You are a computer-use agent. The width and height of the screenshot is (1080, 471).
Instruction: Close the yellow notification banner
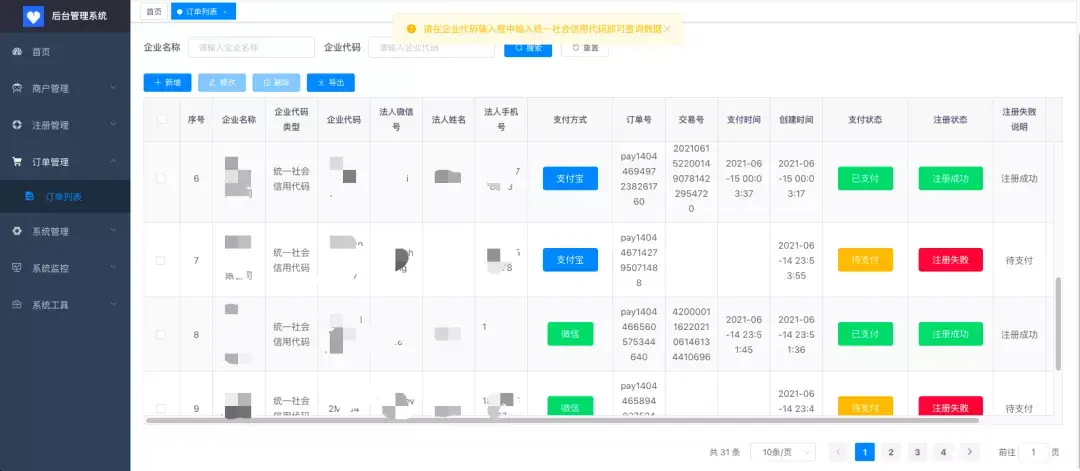[x=667, y=29]
